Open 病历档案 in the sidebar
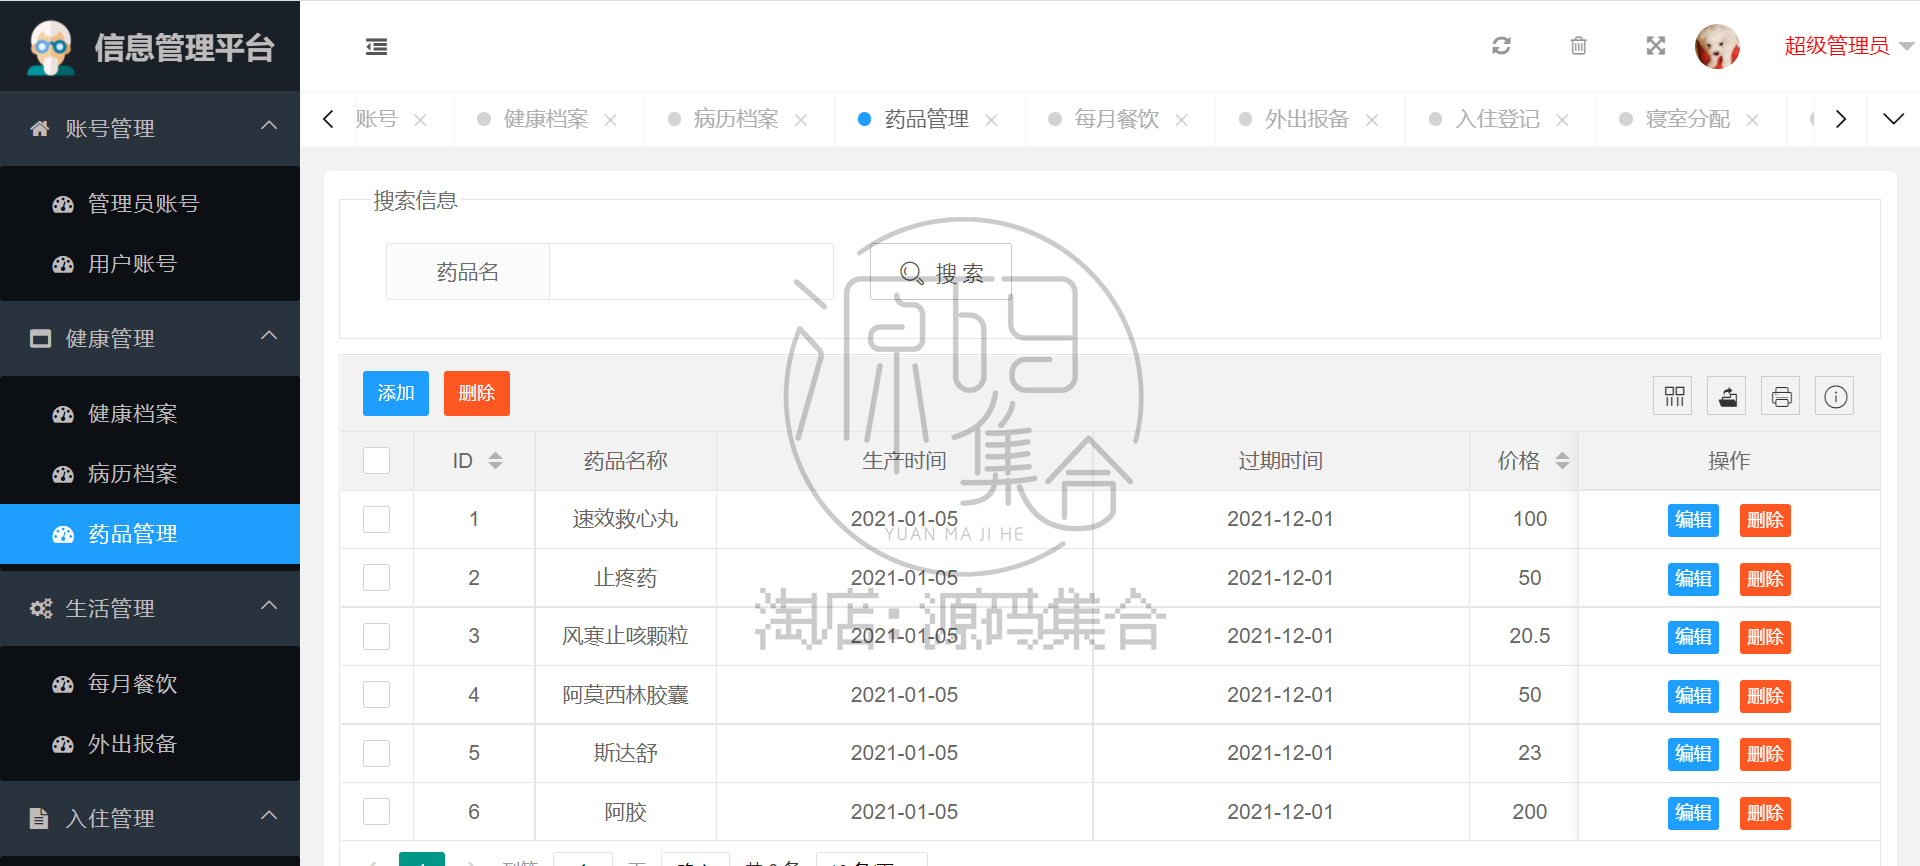This screenshot has width=1920, height=866. tap(150, 474)
